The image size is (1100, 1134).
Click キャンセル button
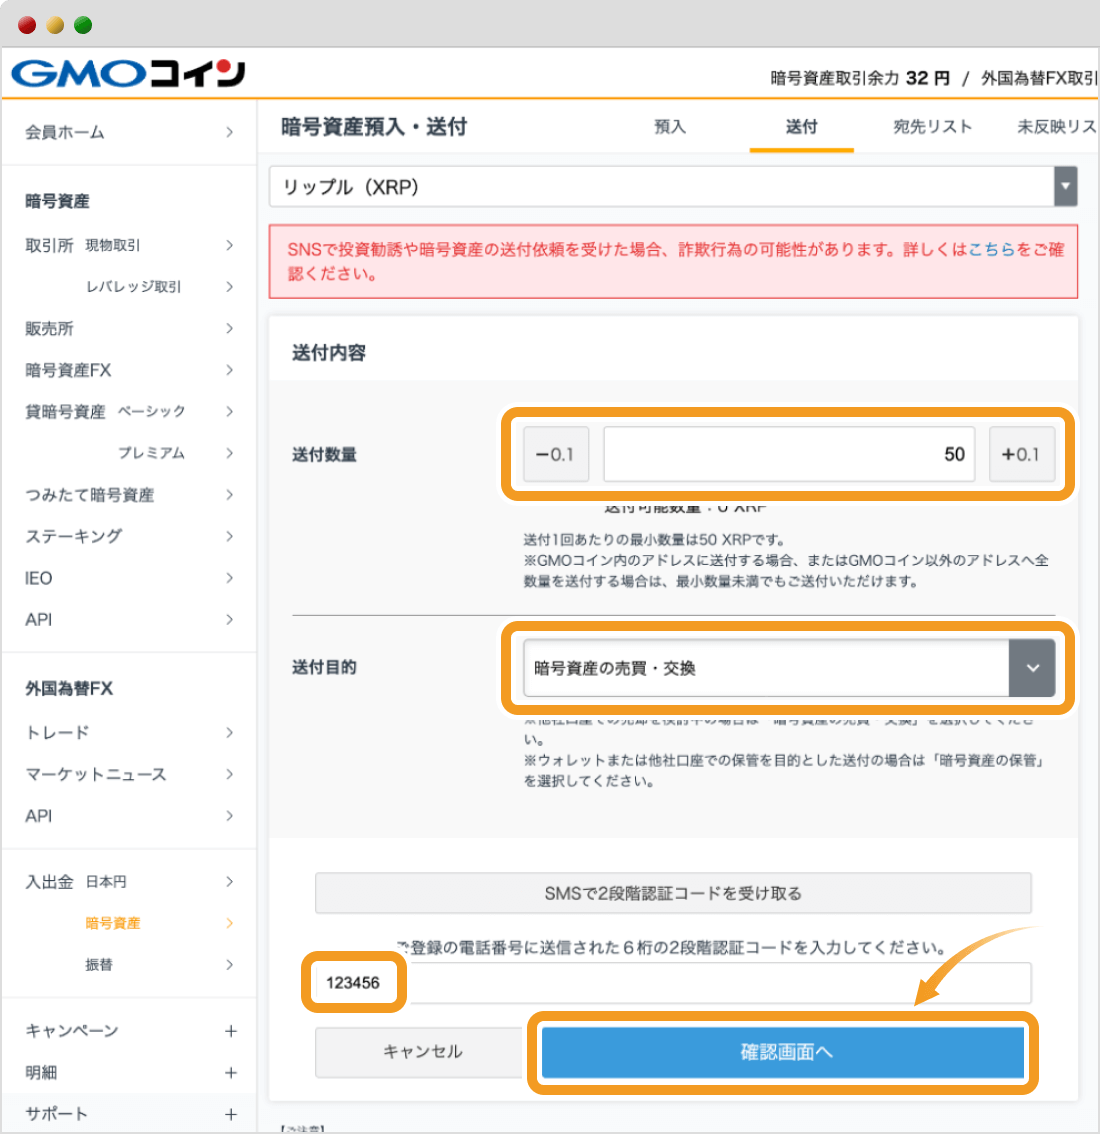[422, 1052]
